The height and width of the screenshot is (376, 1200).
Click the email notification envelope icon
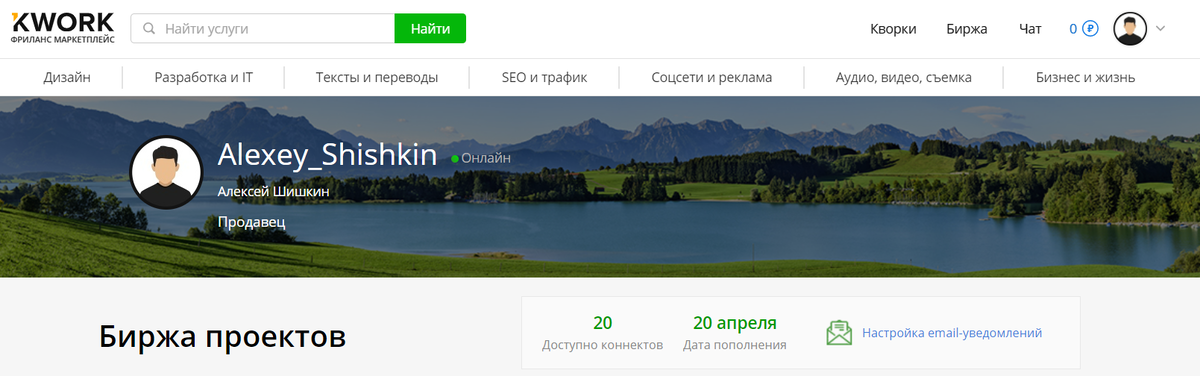coord(839,333)
